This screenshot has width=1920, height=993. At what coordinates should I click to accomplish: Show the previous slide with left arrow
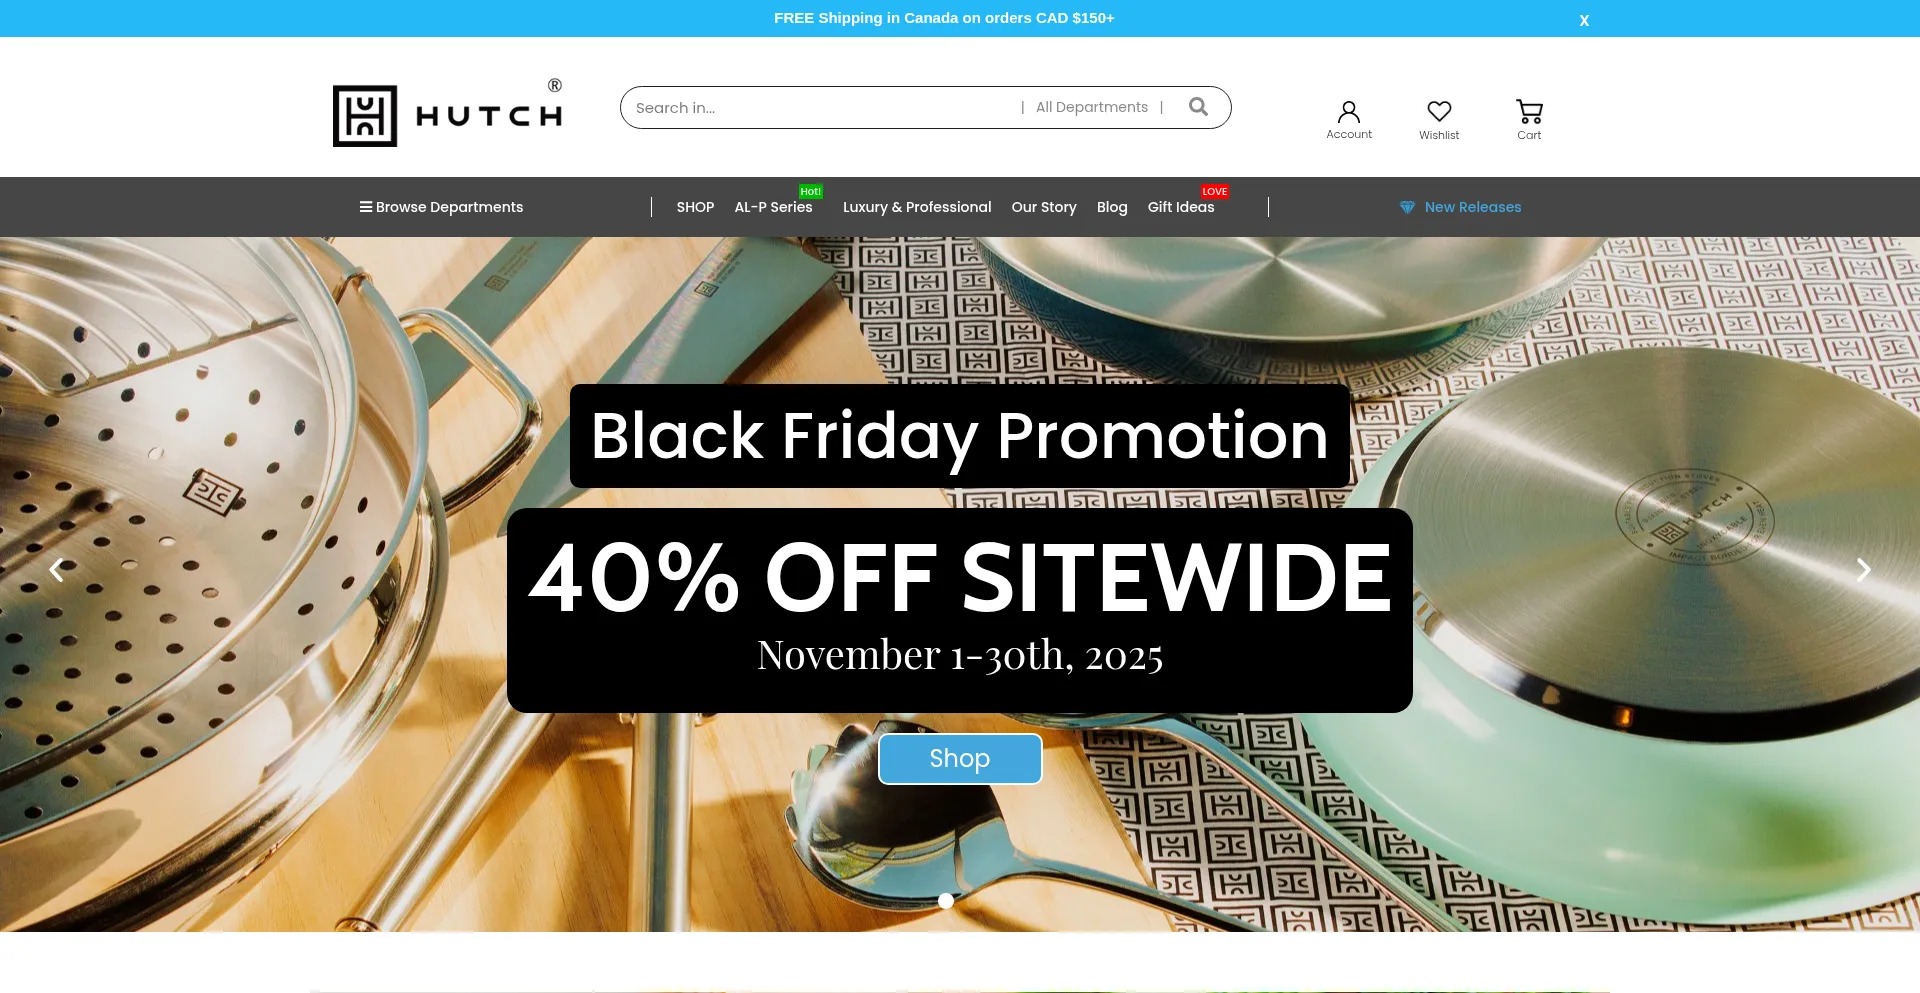point(57,570)
